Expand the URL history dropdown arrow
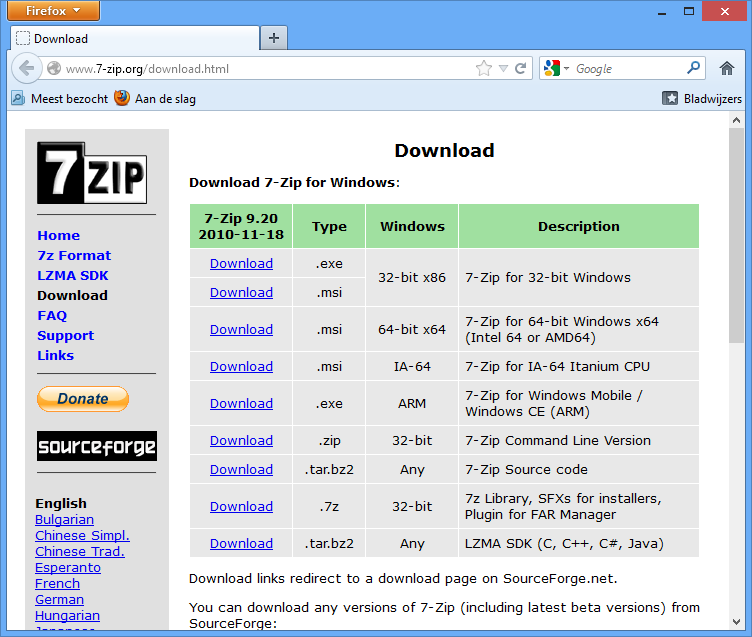Screen dimensions: 752x637 pos(503,69)
